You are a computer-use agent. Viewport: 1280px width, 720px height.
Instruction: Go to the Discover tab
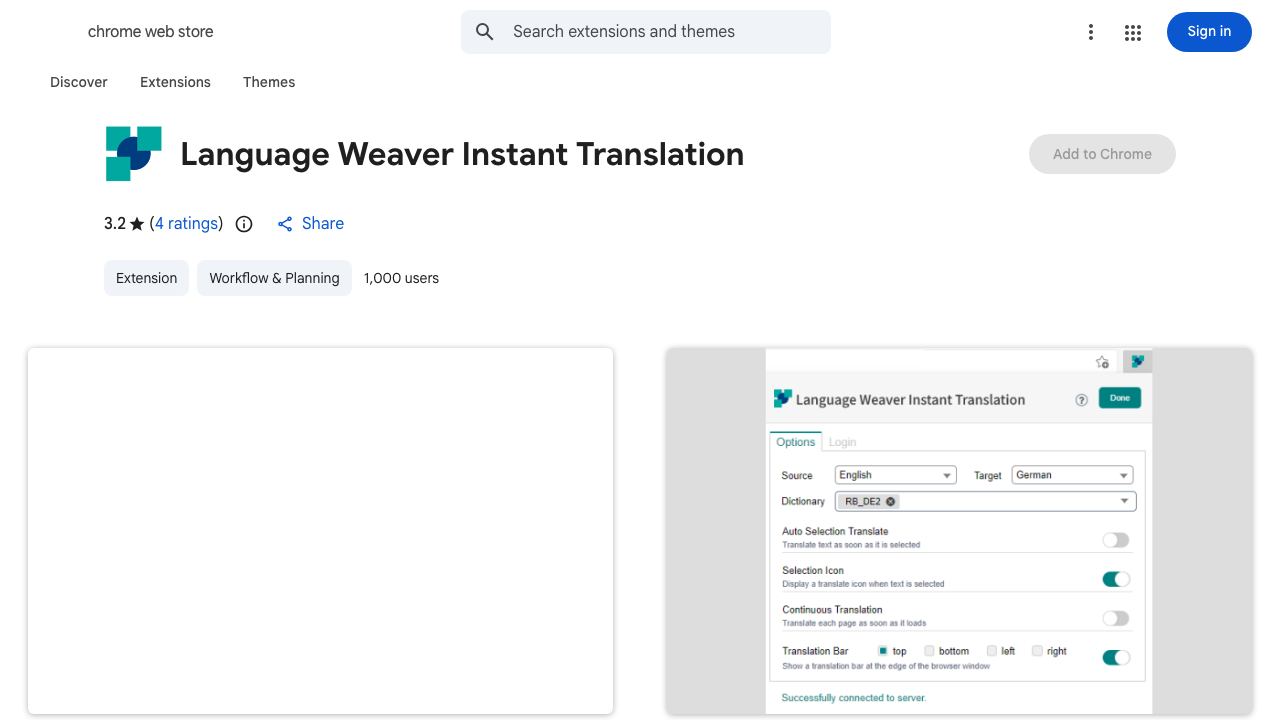tap(79, 82)
